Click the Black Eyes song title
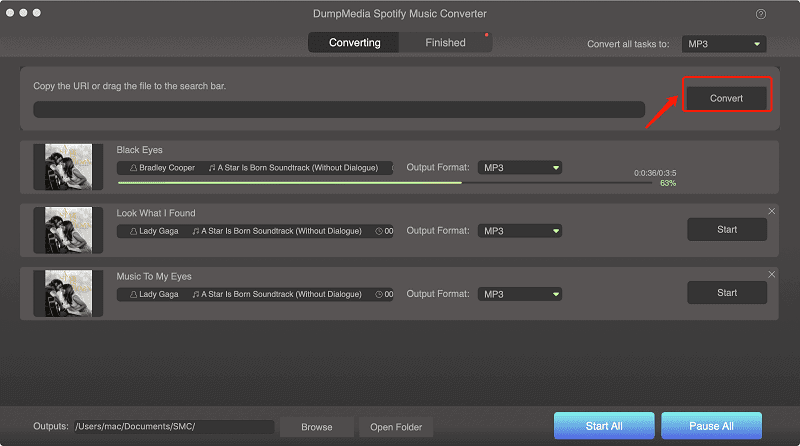 click(139, 150)
